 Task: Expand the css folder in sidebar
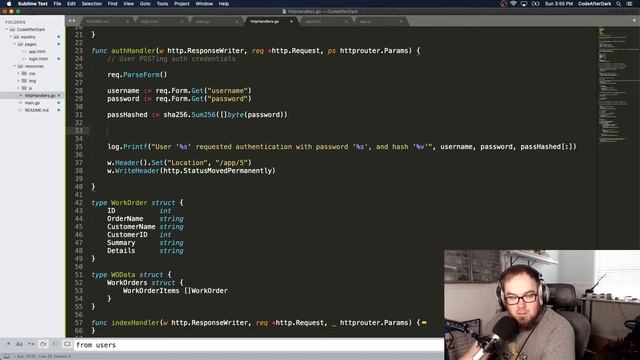(x=18, y=73)
